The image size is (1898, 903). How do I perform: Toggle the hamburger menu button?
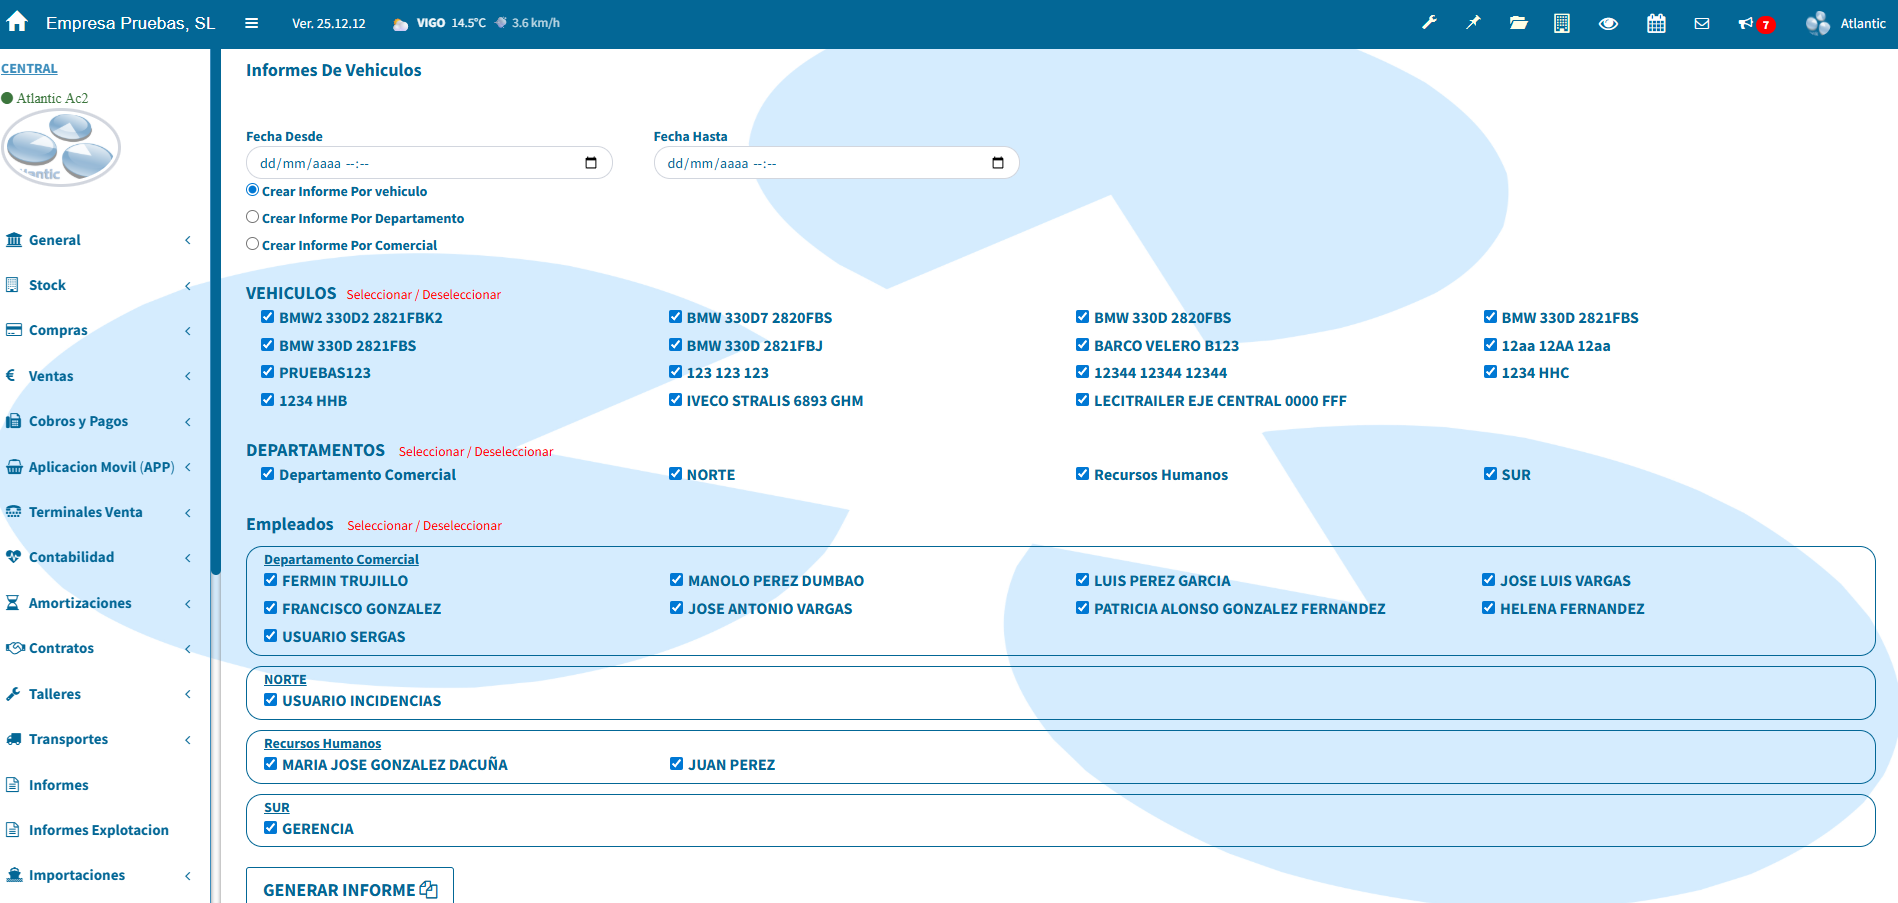251,23
